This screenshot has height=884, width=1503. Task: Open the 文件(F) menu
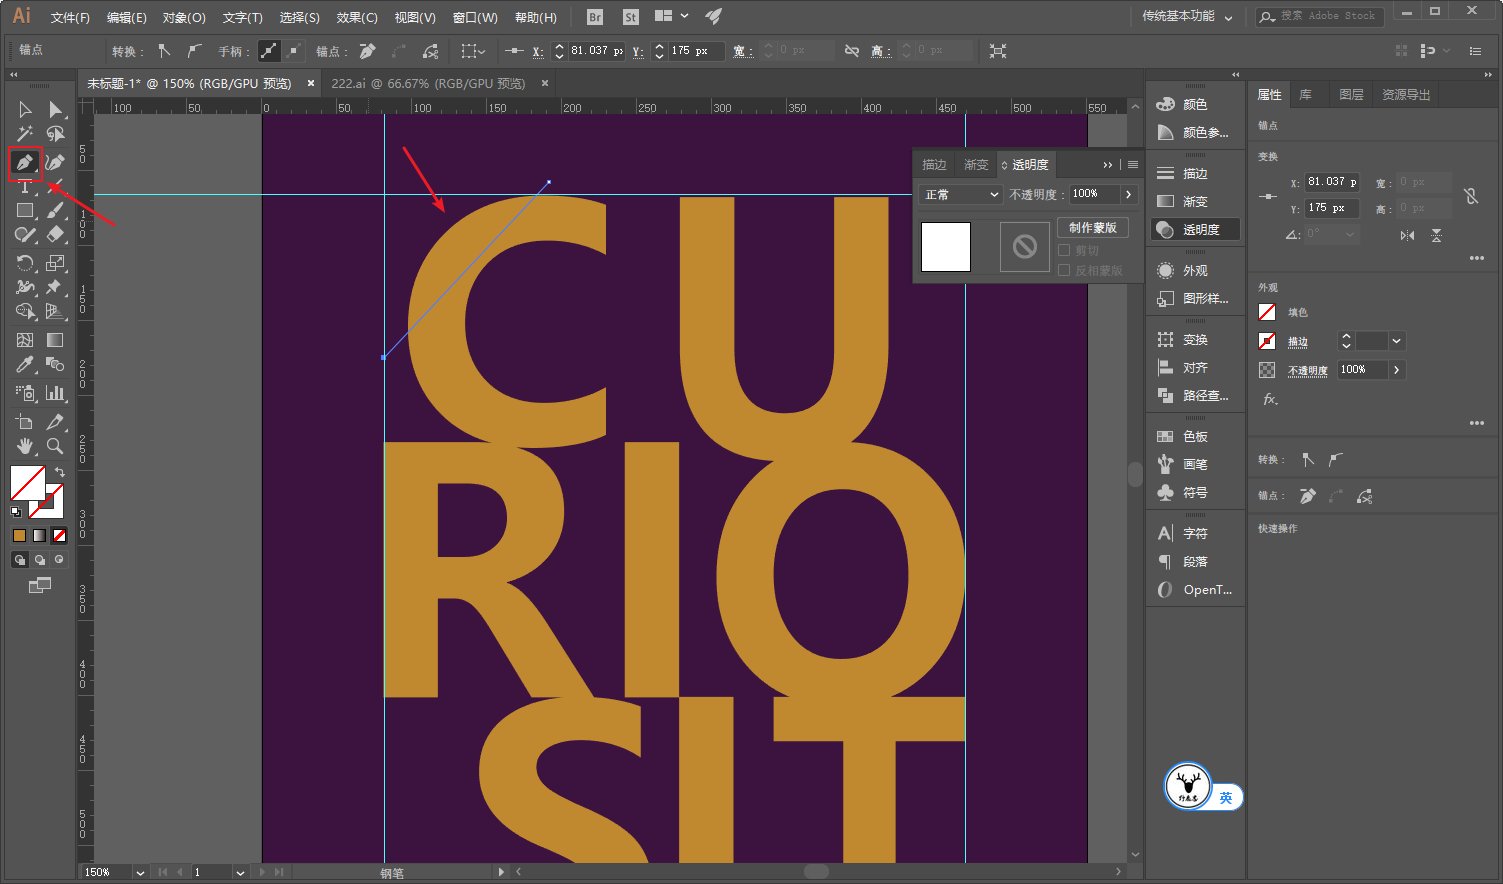point(70,17)
